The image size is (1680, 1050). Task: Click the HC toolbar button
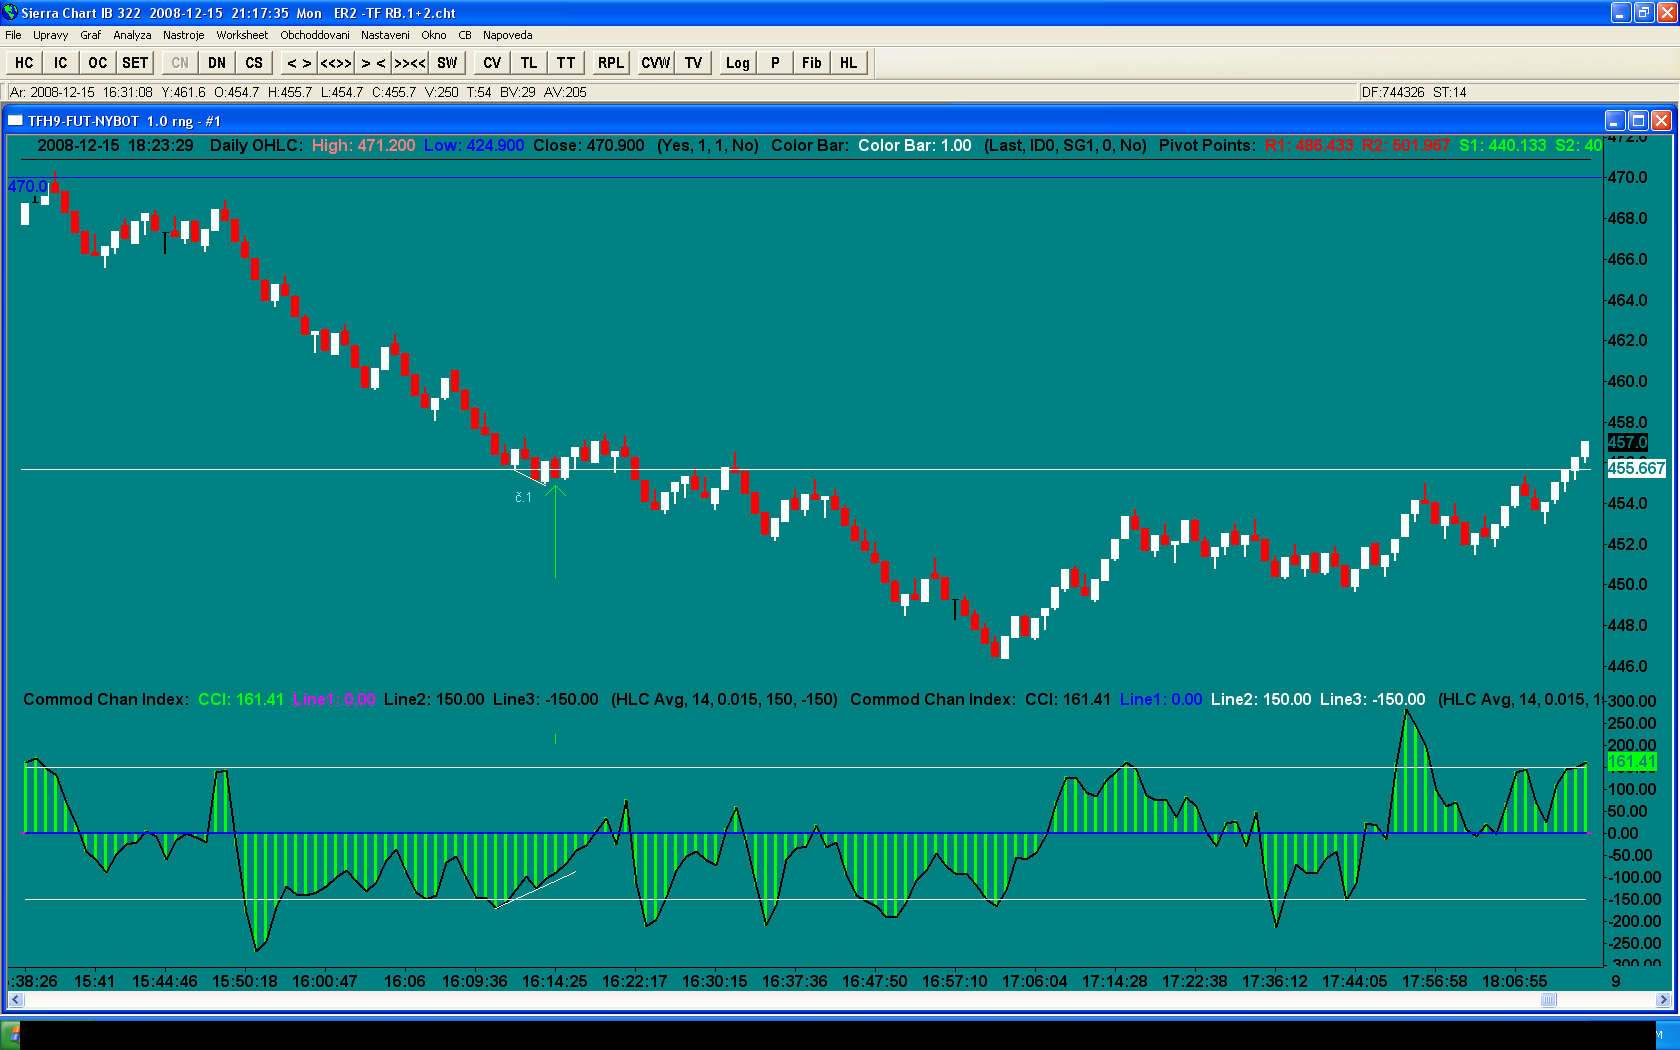pos(24,63)
